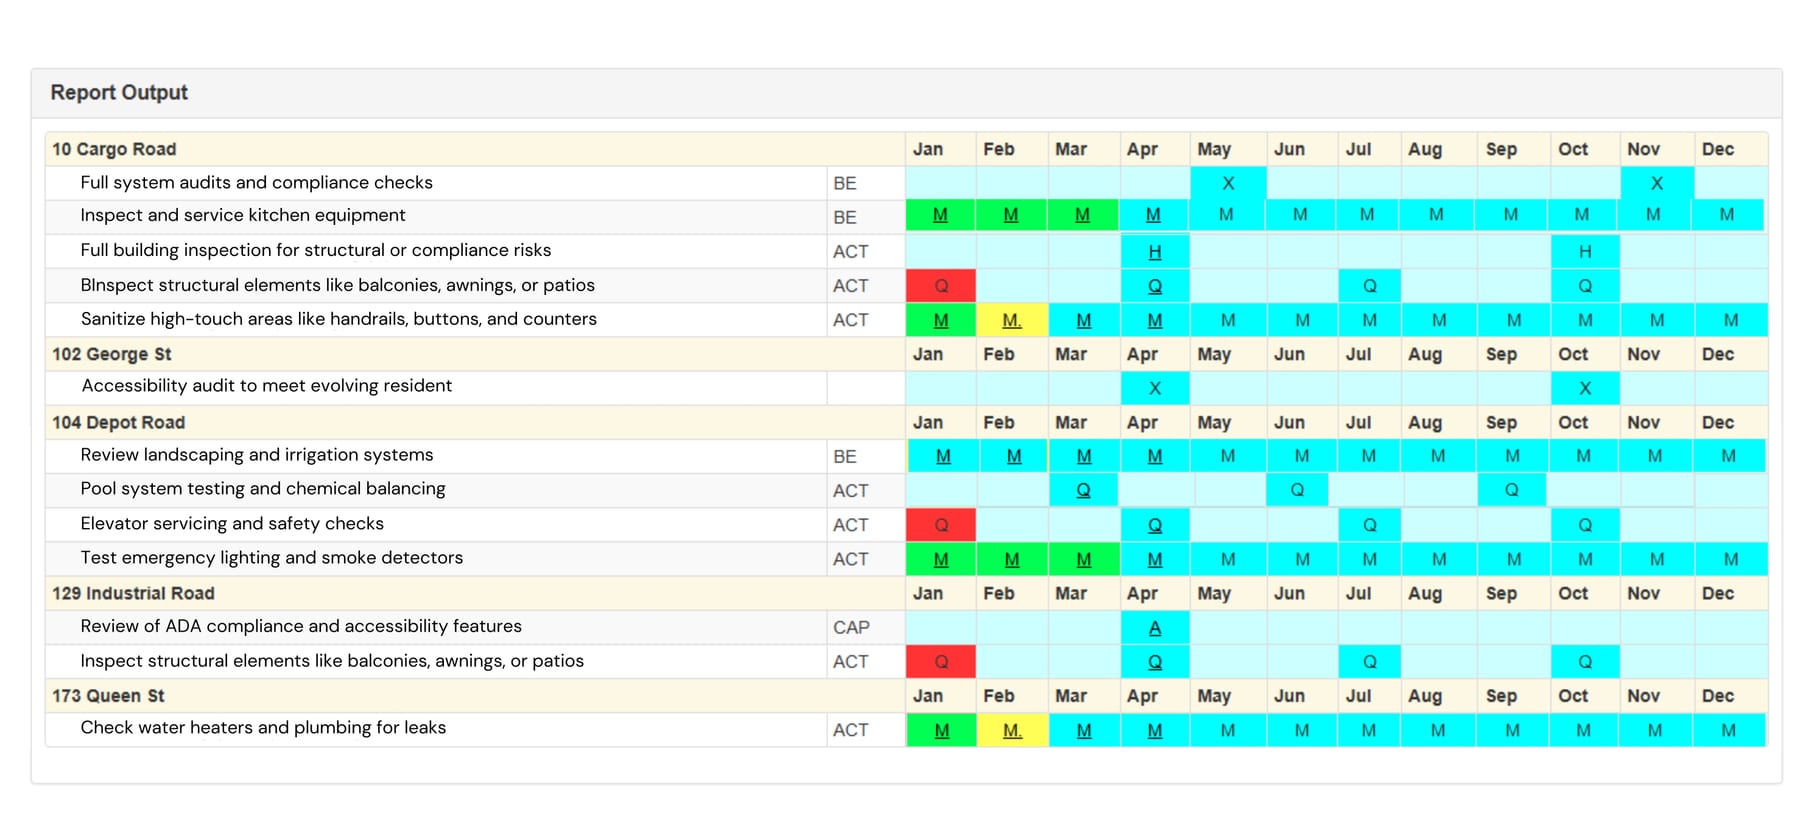1800x834 pixels.
Task: Open January M link for Check water heaters
Action: [x=942, y=731]
